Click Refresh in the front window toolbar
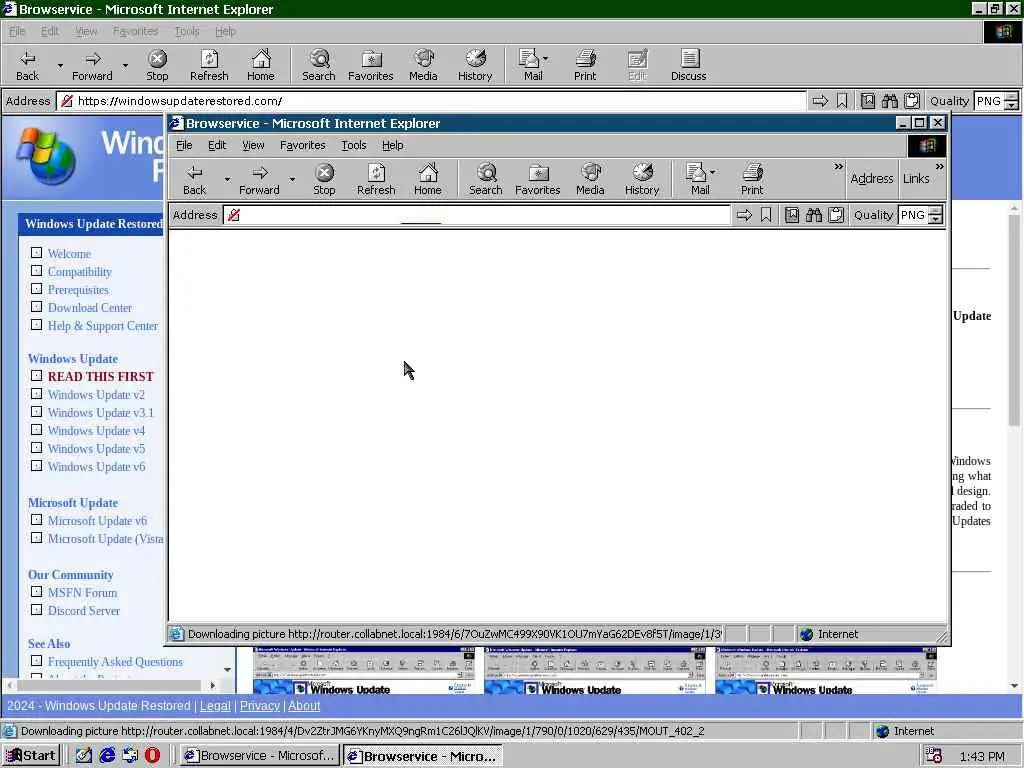 coord(376,180)
